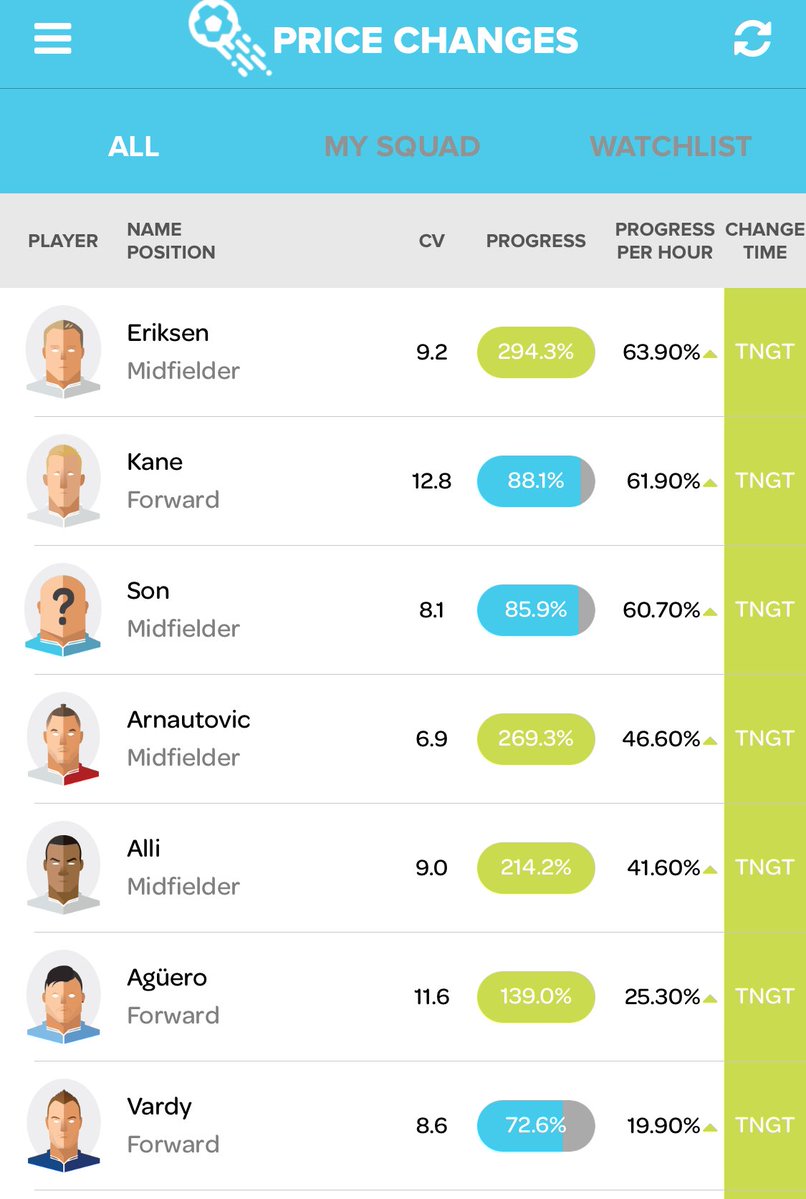Open Vardy's player avatar
This screenshot has width=806, height=1199.
63,1126
